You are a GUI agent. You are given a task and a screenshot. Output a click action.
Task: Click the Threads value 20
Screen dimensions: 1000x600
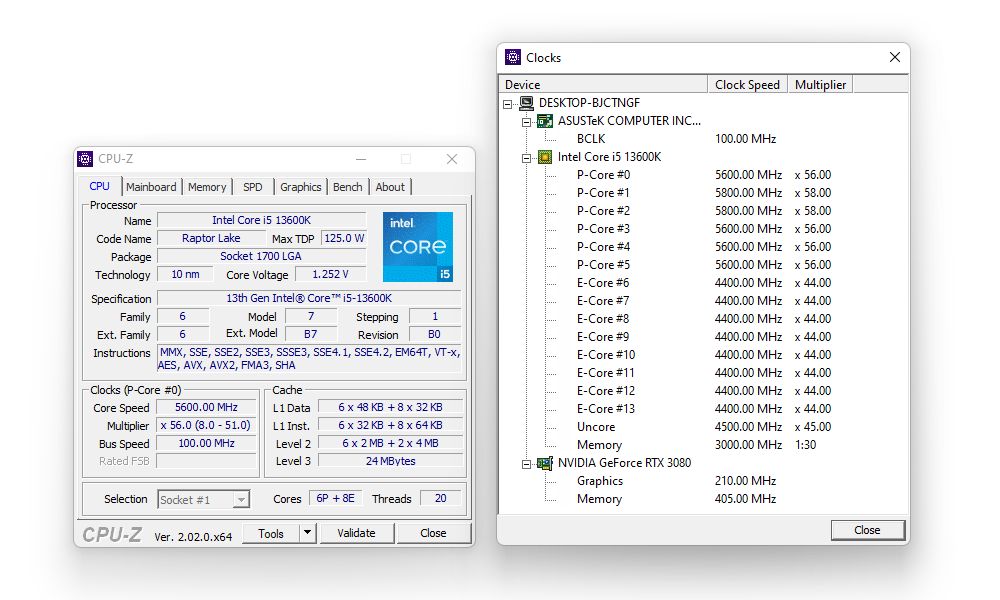click(441, 498)
